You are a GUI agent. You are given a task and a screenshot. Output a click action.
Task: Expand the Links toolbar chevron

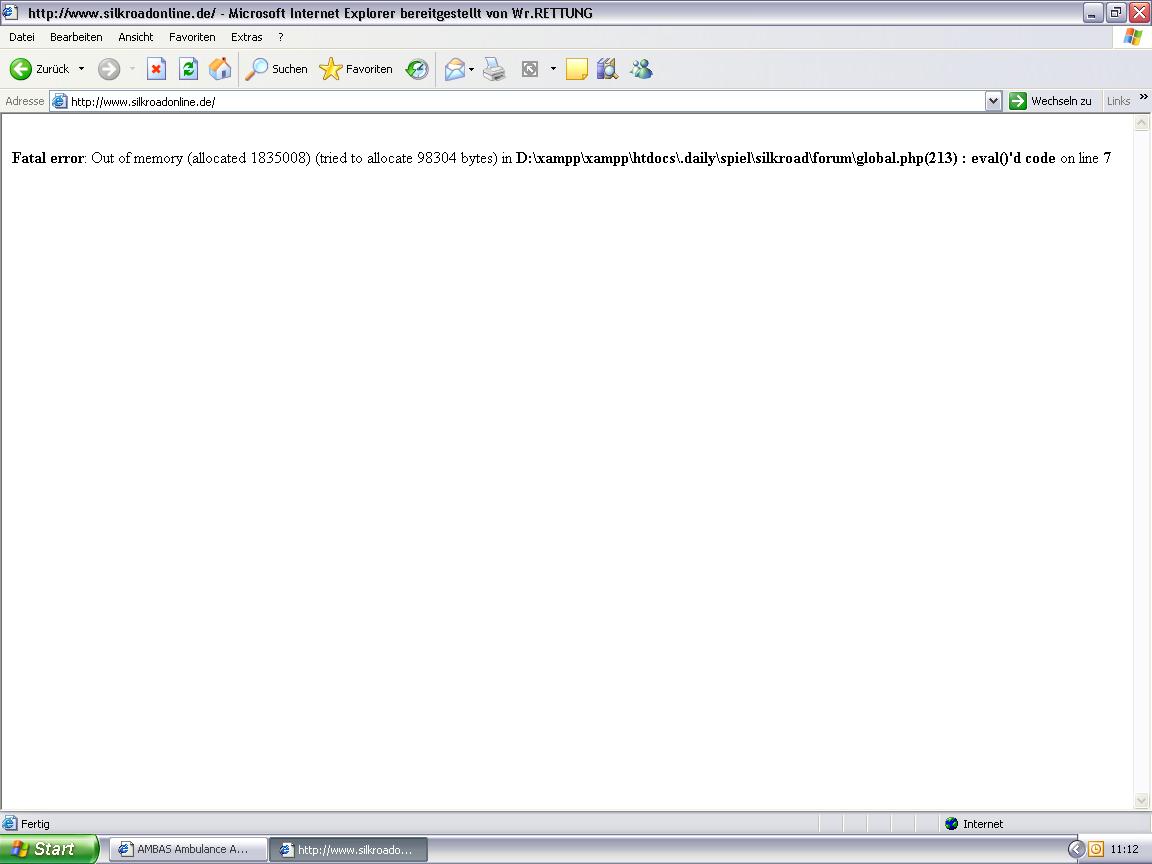[x=1144, y=98]
